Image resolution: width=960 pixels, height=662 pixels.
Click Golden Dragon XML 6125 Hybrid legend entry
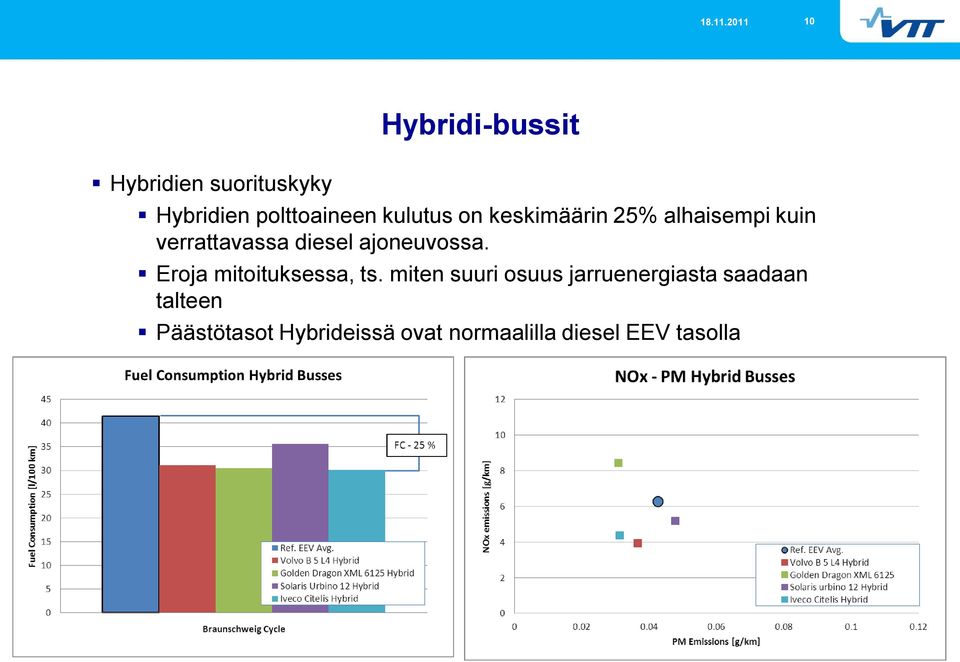tap(343, 573)
